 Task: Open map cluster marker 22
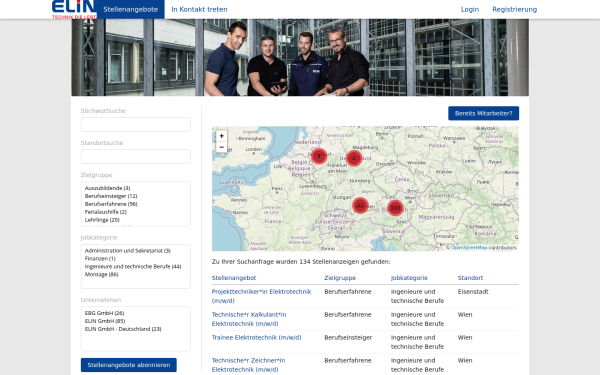[x=360, y=205]
